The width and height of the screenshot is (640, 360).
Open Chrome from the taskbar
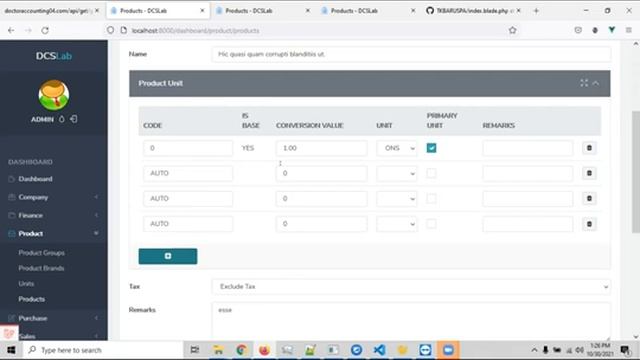pos(241,350)
